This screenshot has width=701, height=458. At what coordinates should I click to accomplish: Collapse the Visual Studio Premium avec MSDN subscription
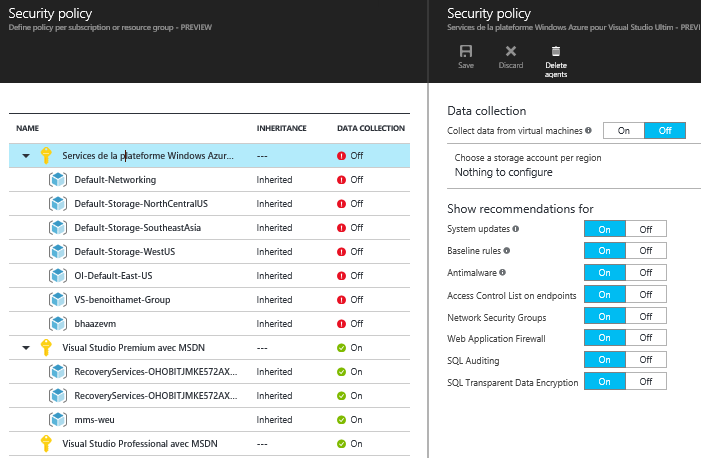coord(26,348)
